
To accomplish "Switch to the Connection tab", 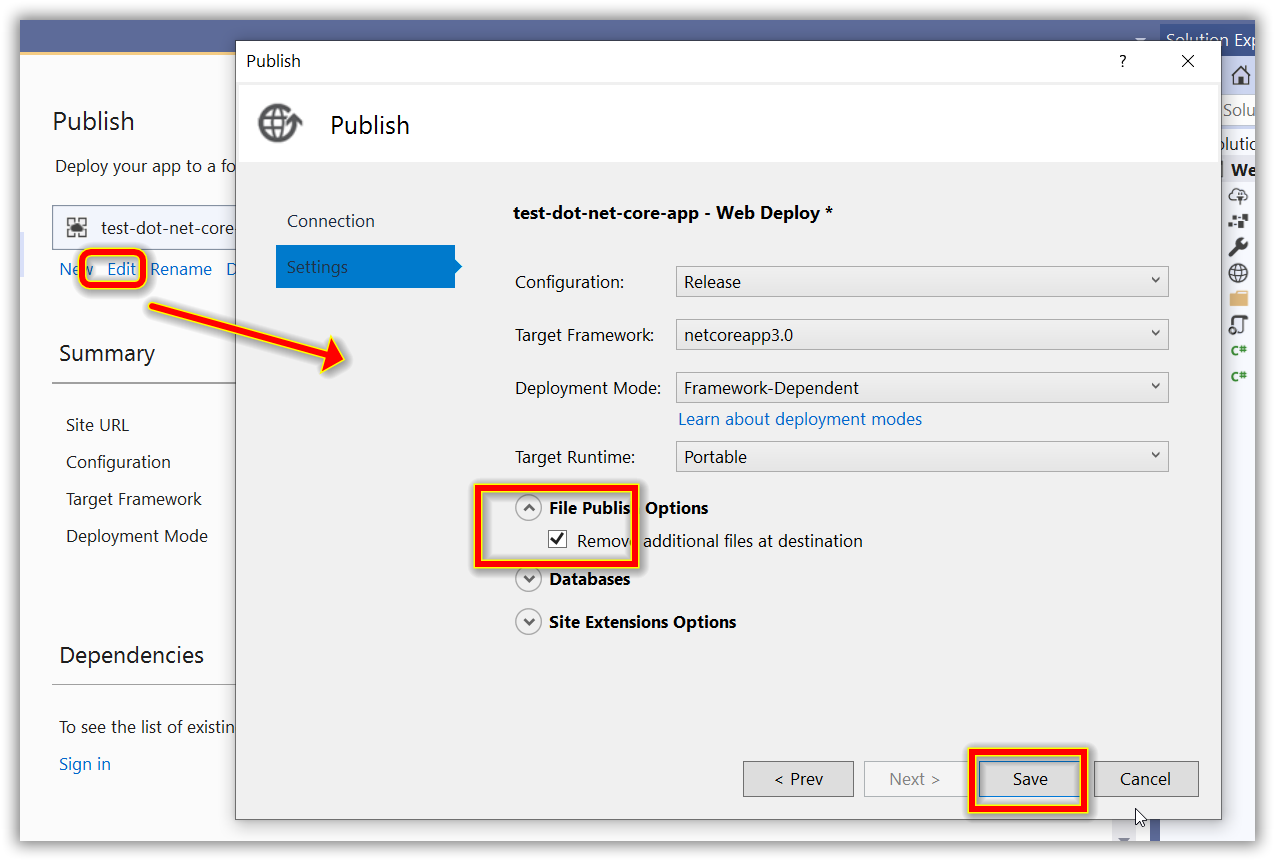I will tap(331, 221).
